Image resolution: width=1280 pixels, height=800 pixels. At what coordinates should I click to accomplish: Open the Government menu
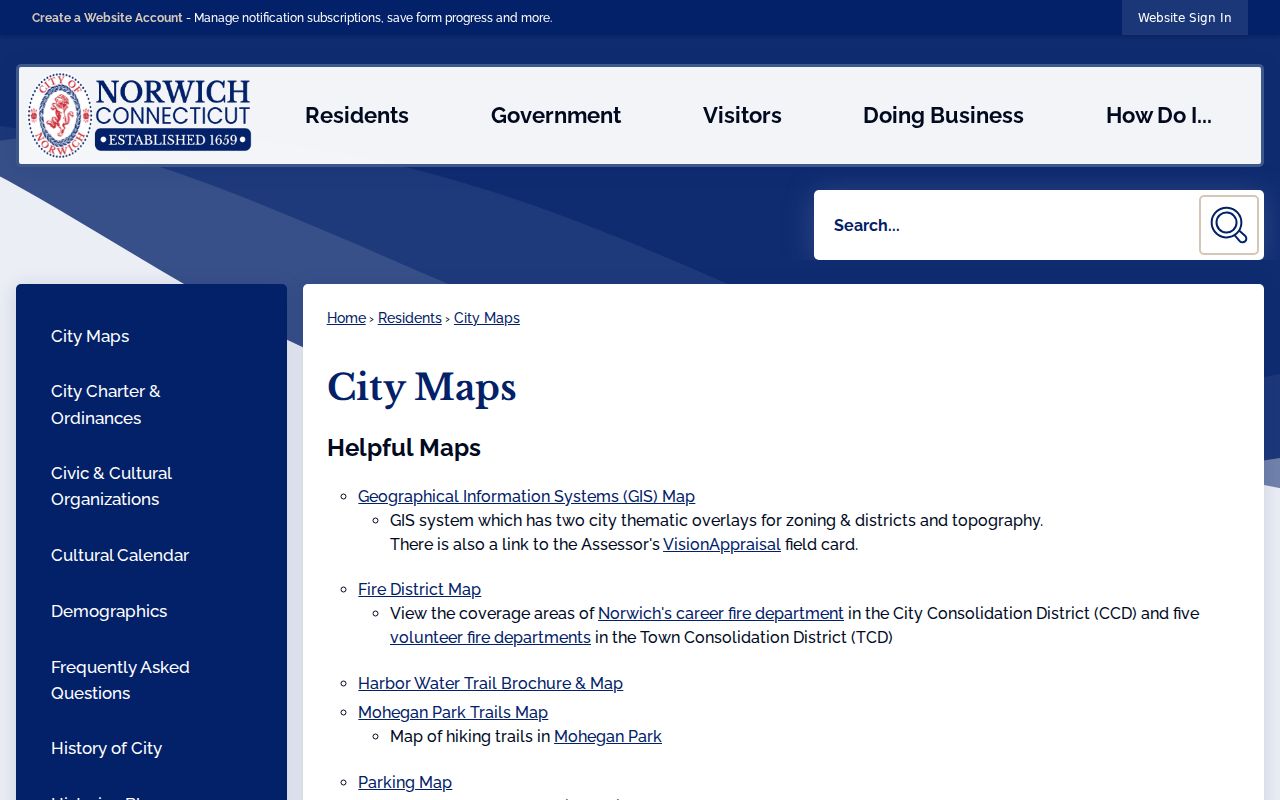(x=556, y=115)
